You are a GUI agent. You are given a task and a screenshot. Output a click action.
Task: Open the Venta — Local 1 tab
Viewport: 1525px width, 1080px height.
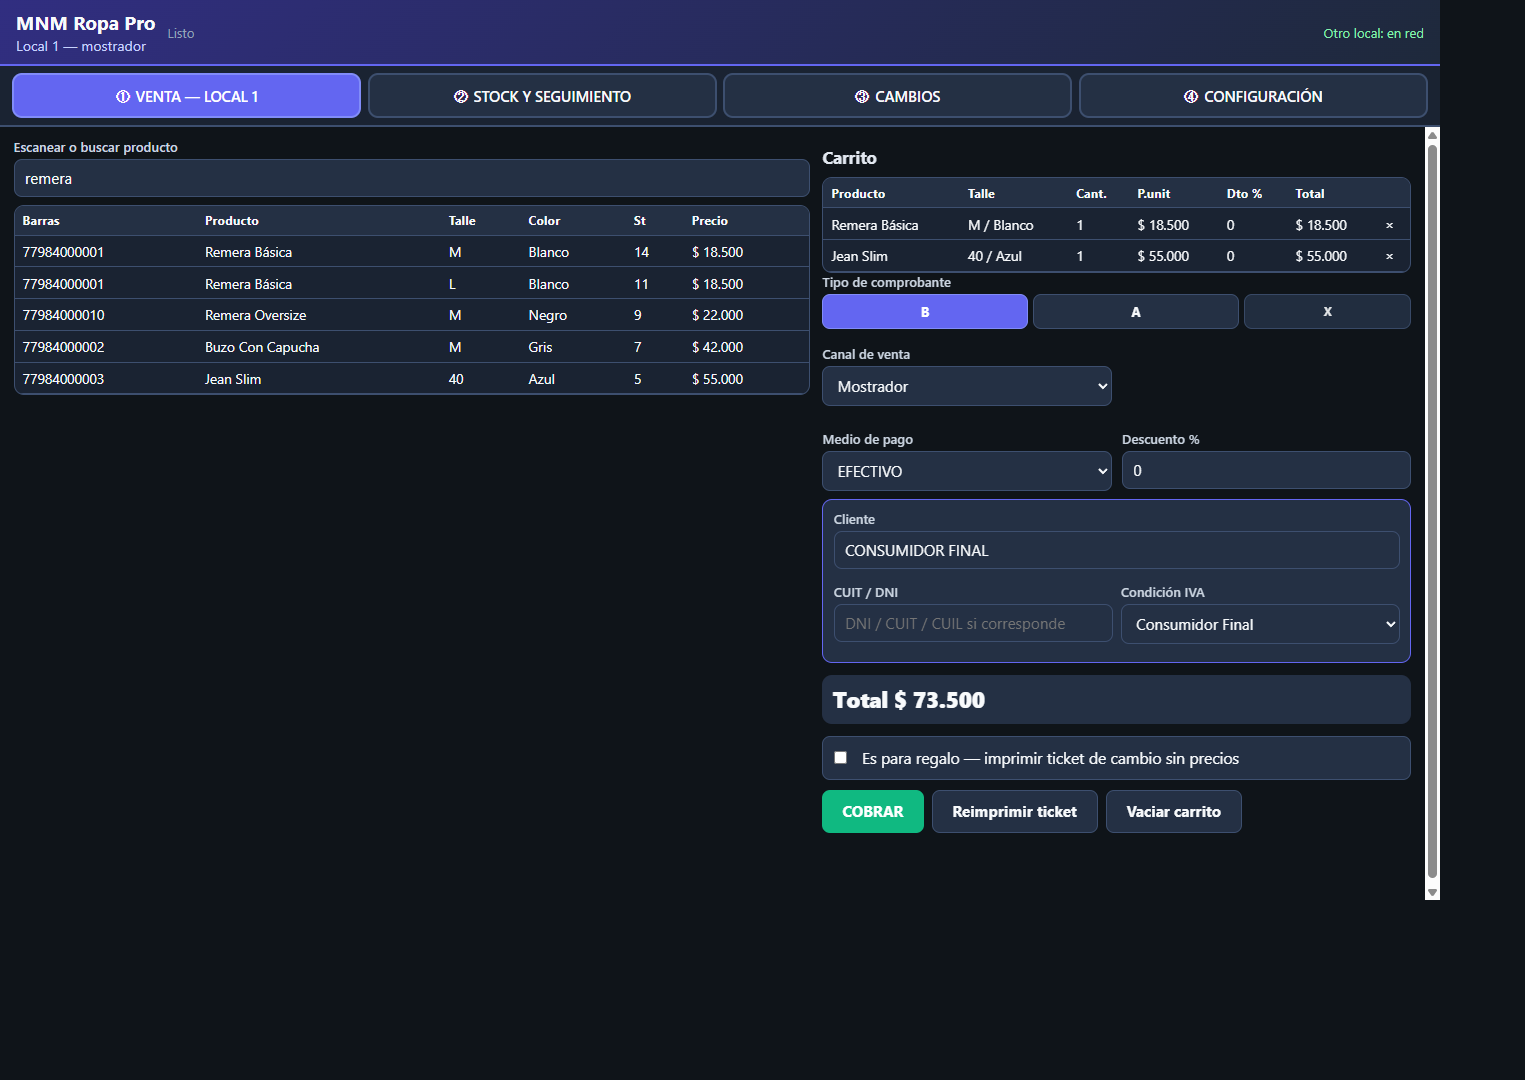point(186,96)
